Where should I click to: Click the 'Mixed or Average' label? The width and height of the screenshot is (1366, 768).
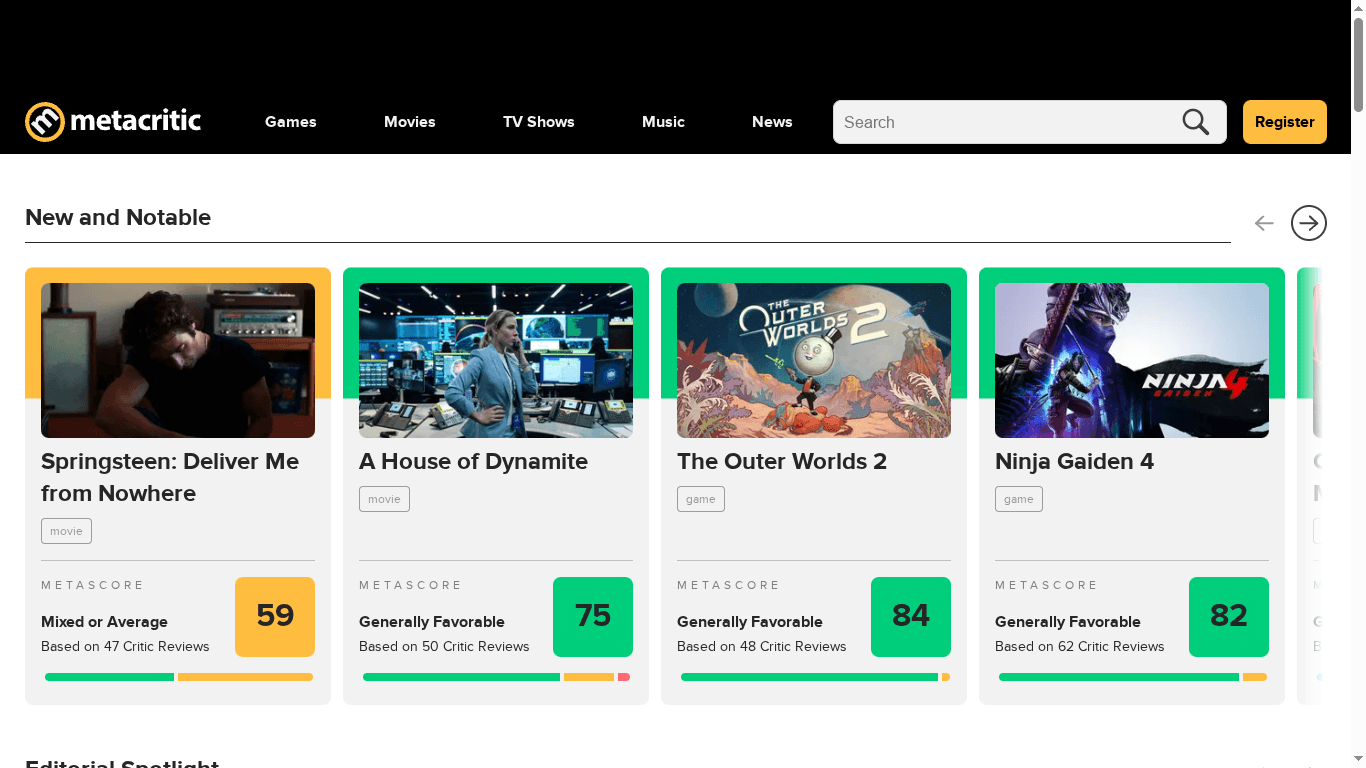pyautogui.click(x=104, y=622)
